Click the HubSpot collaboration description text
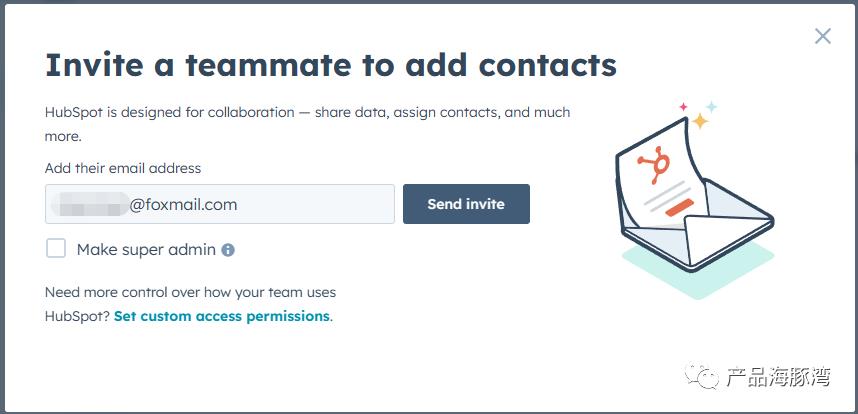The height and width of the screenshot is (414, 858). pos(308,124)
